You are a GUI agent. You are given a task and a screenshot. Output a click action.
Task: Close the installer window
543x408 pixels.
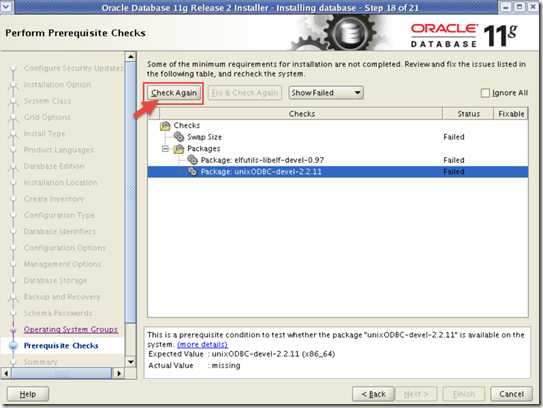pyautogui.click(x=533, y=7)
